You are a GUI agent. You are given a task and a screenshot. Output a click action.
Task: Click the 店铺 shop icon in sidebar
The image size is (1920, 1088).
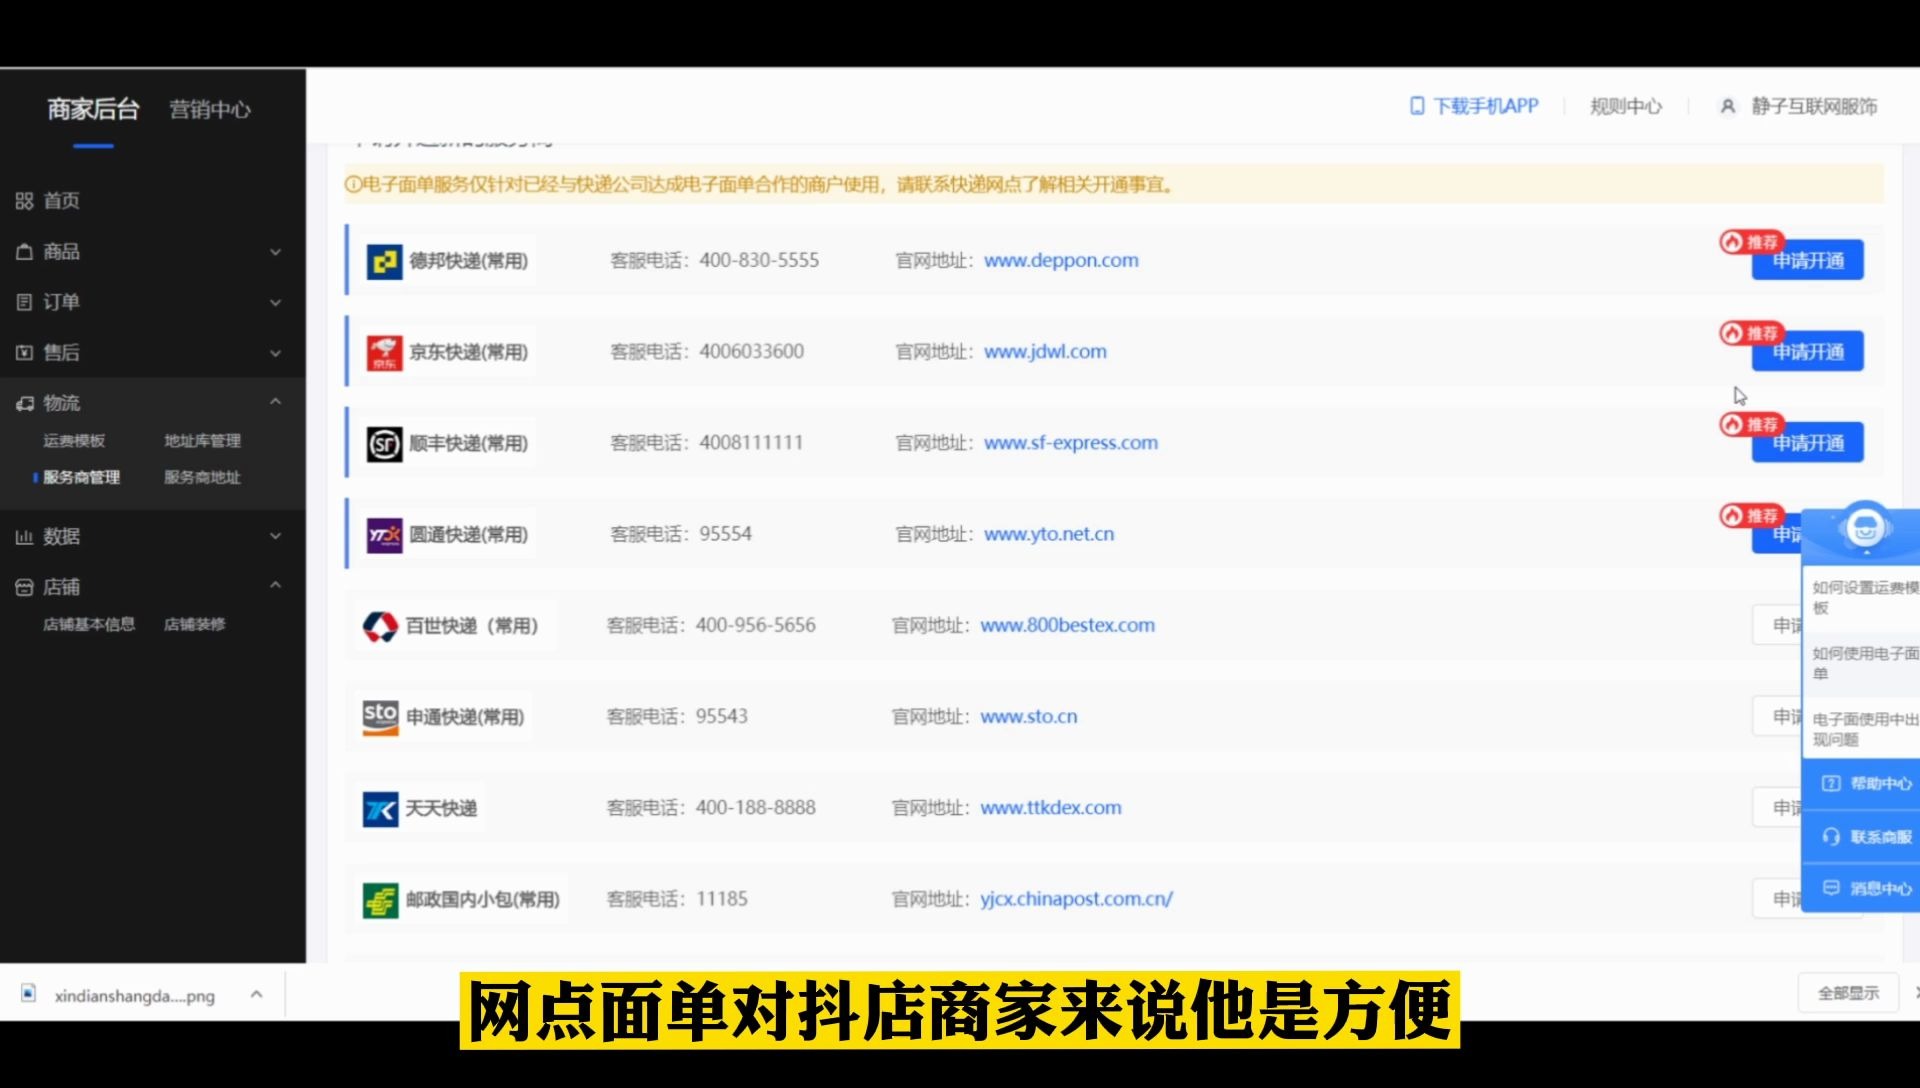[x=25, y=588]
